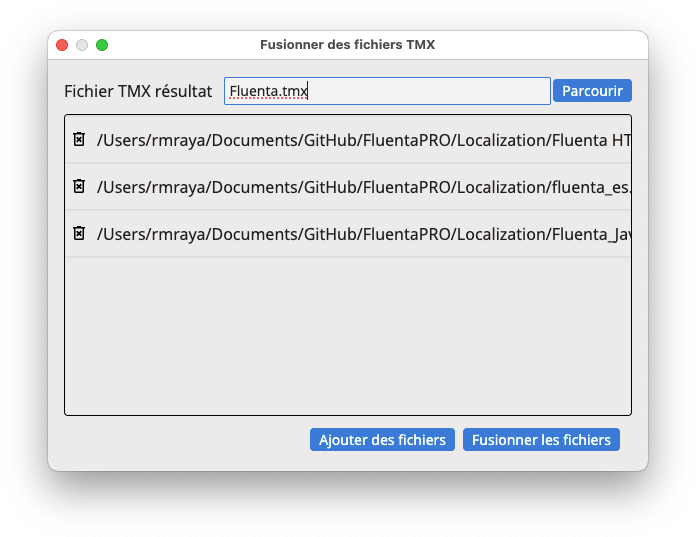
Task: Click the Parcourir button
Action: pyautogui.click(x=592, y=91)
